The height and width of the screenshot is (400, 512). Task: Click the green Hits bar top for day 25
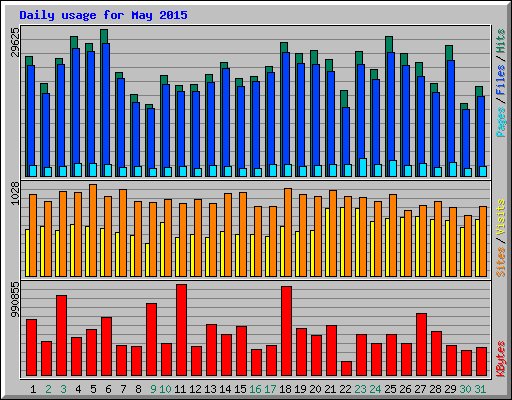(x=389, y=44)
